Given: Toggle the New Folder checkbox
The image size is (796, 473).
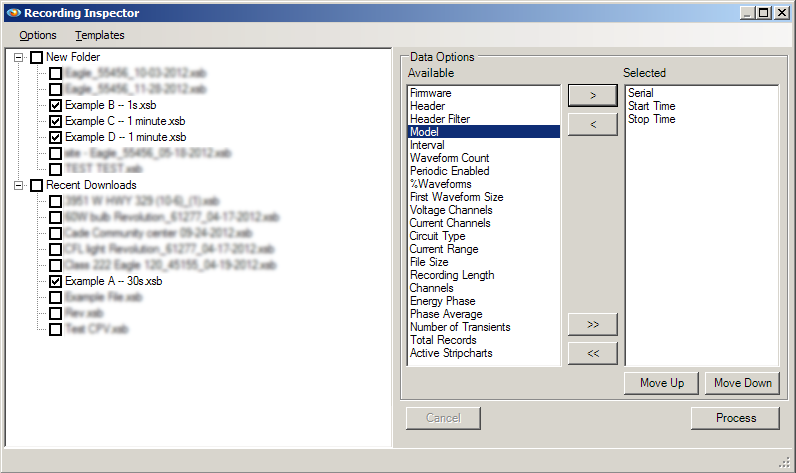Looking at the screenshot, I should point(37,57).
